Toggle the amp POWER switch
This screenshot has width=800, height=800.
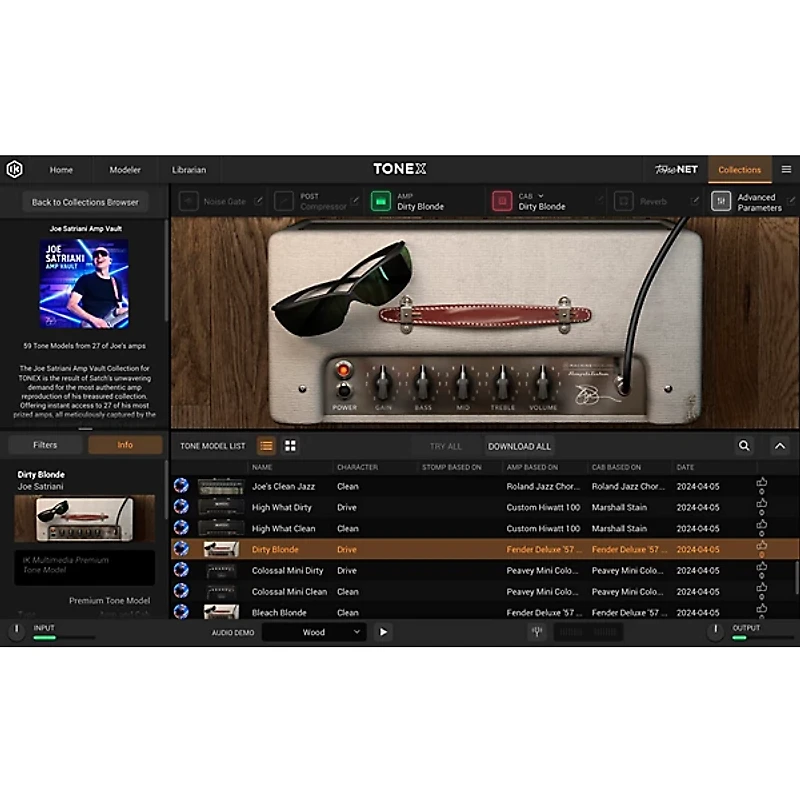click(344, 391)
